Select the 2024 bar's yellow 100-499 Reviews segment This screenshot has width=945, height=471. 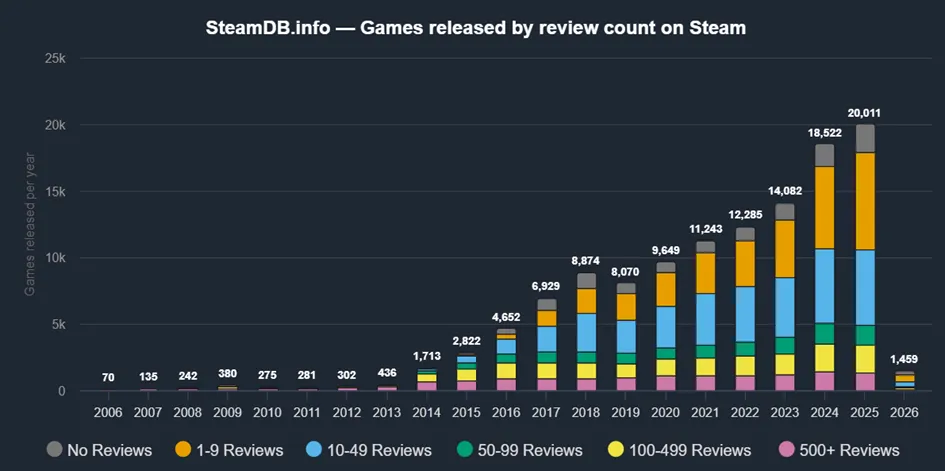click(825, 358)
